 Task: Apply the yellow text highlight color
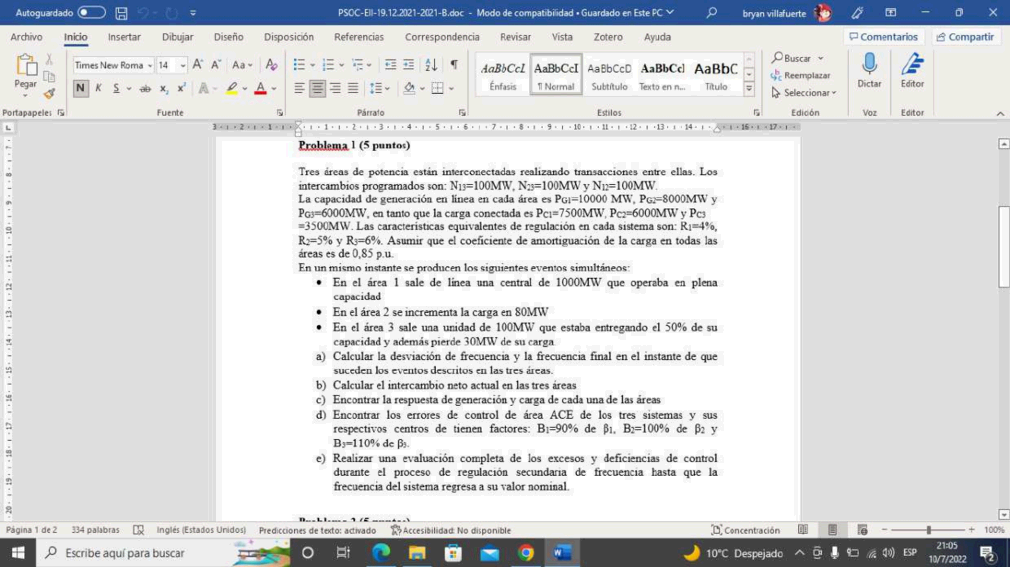[232, 88]
